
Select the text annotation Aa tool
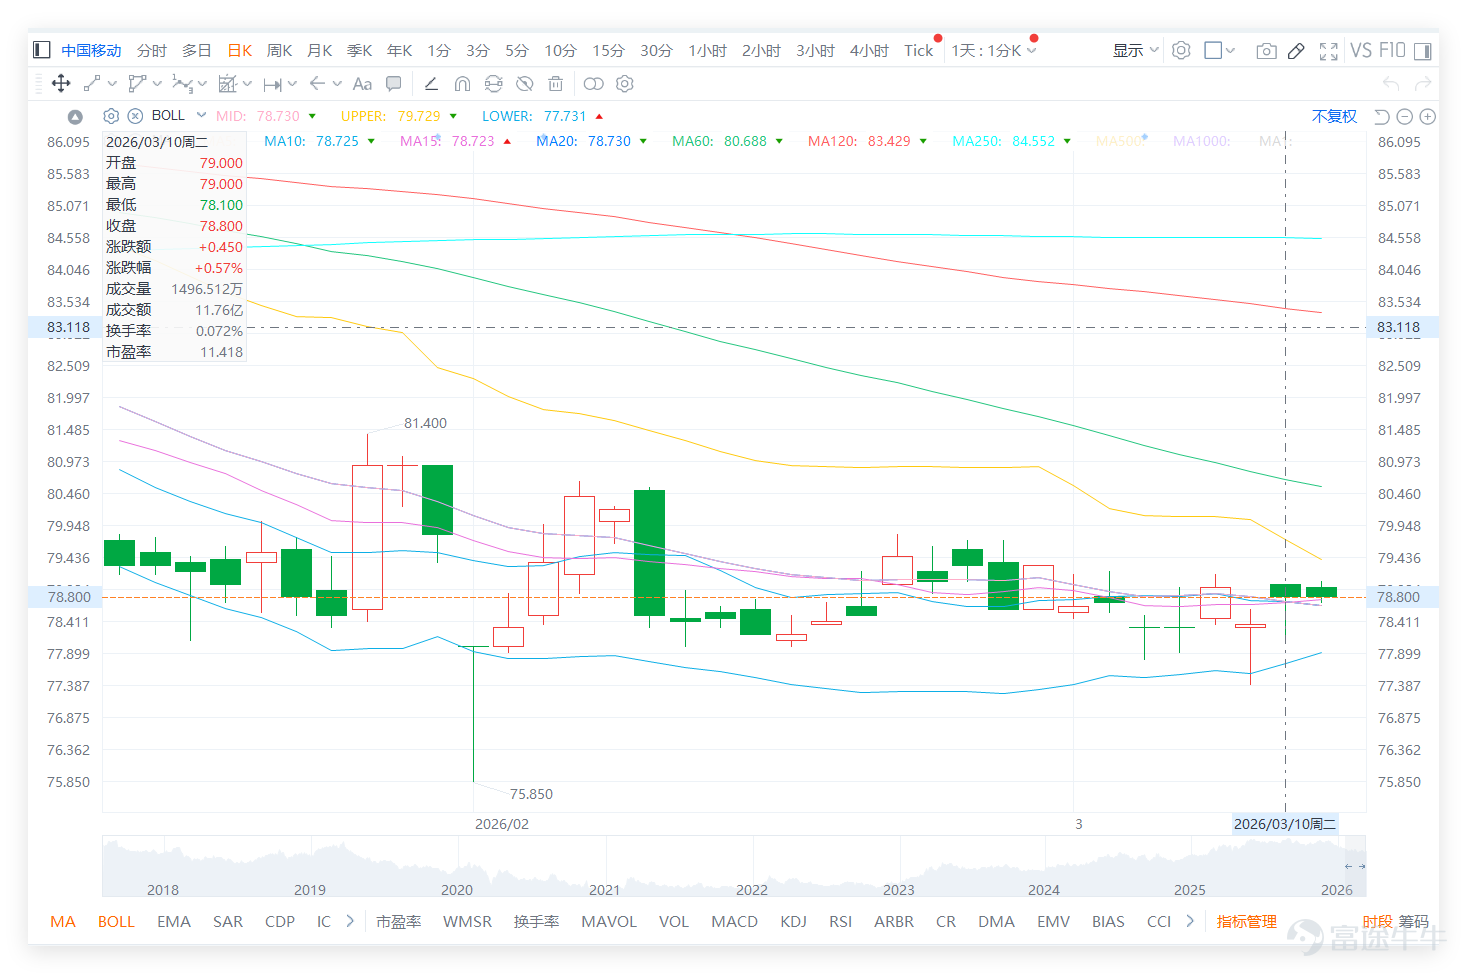(x=362, y=84)
